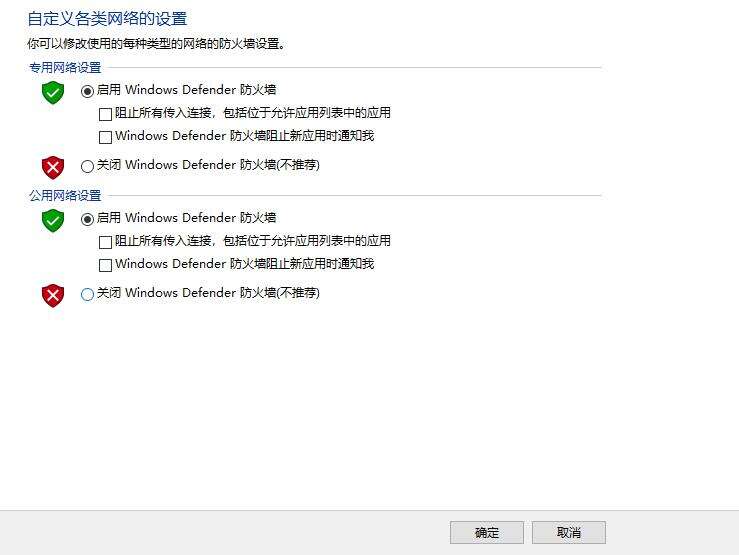
Task: Click the 自定义各类网络的设置 page title
Action: (x=107, y=19)
